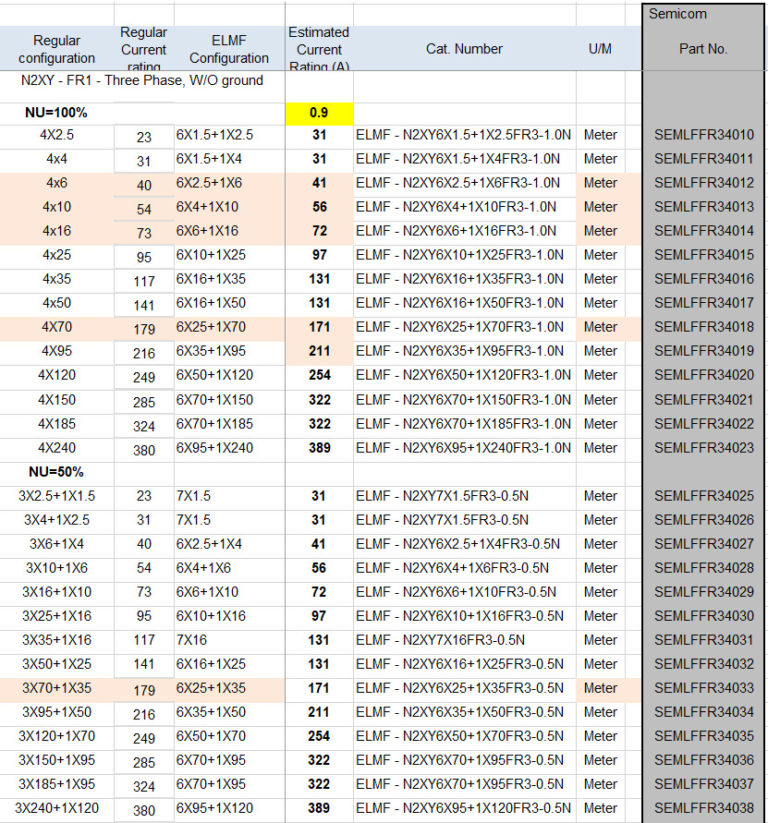Click part number SEMLFFR34017

point(703,303)
